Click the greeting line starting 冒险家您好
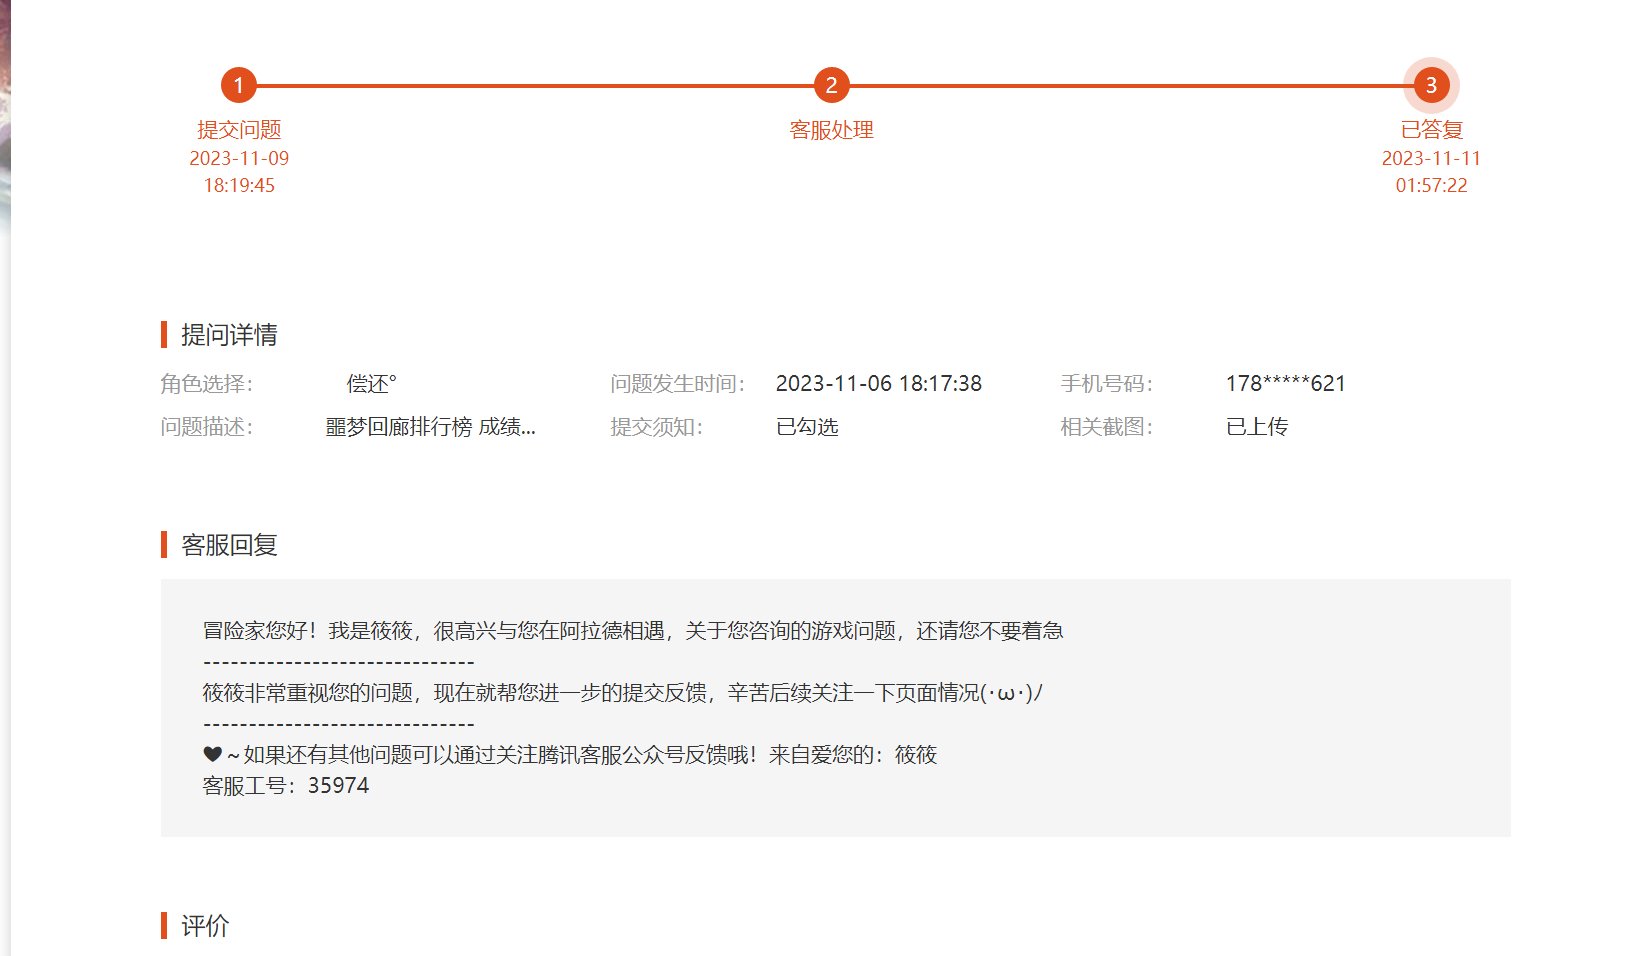Screen dimensions: 1639x956 point(633,631)
